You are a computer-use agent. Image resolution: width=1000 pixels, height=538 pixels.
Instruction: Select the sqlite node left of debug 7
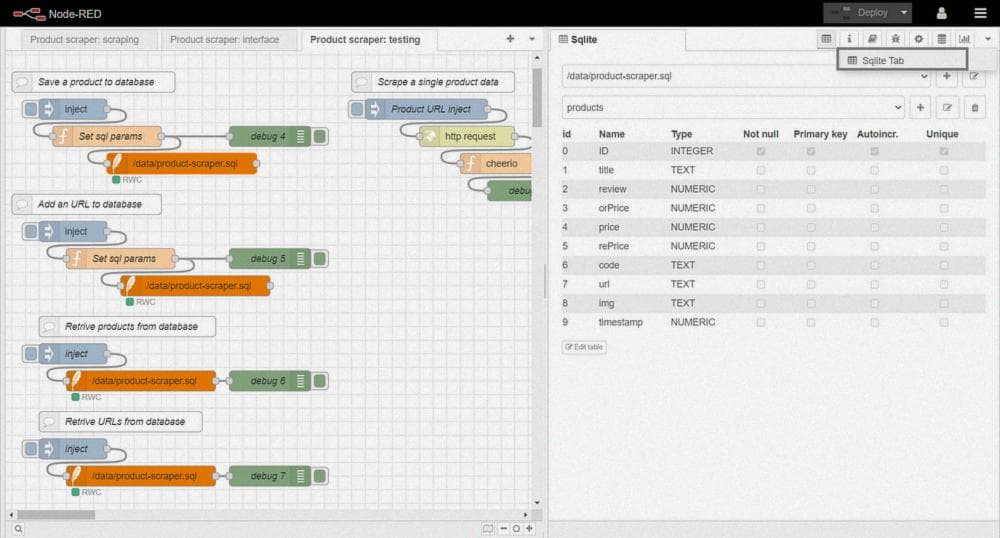point(141,476)
